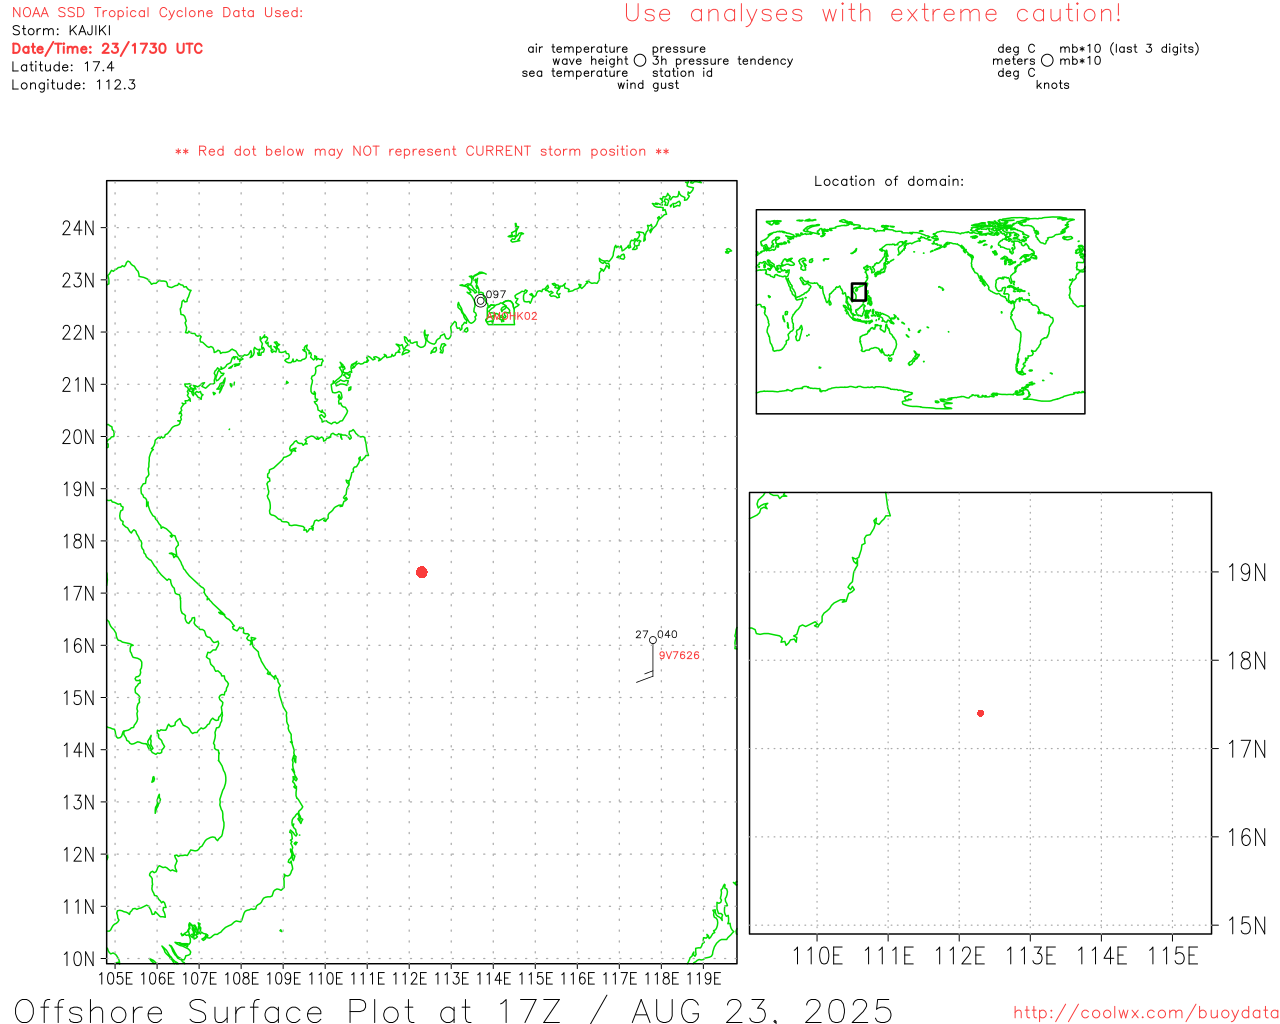
Task: Click 'NOAA SSD Tropical Cyclone Data Used:' heading
Action: tap(157, 12)
